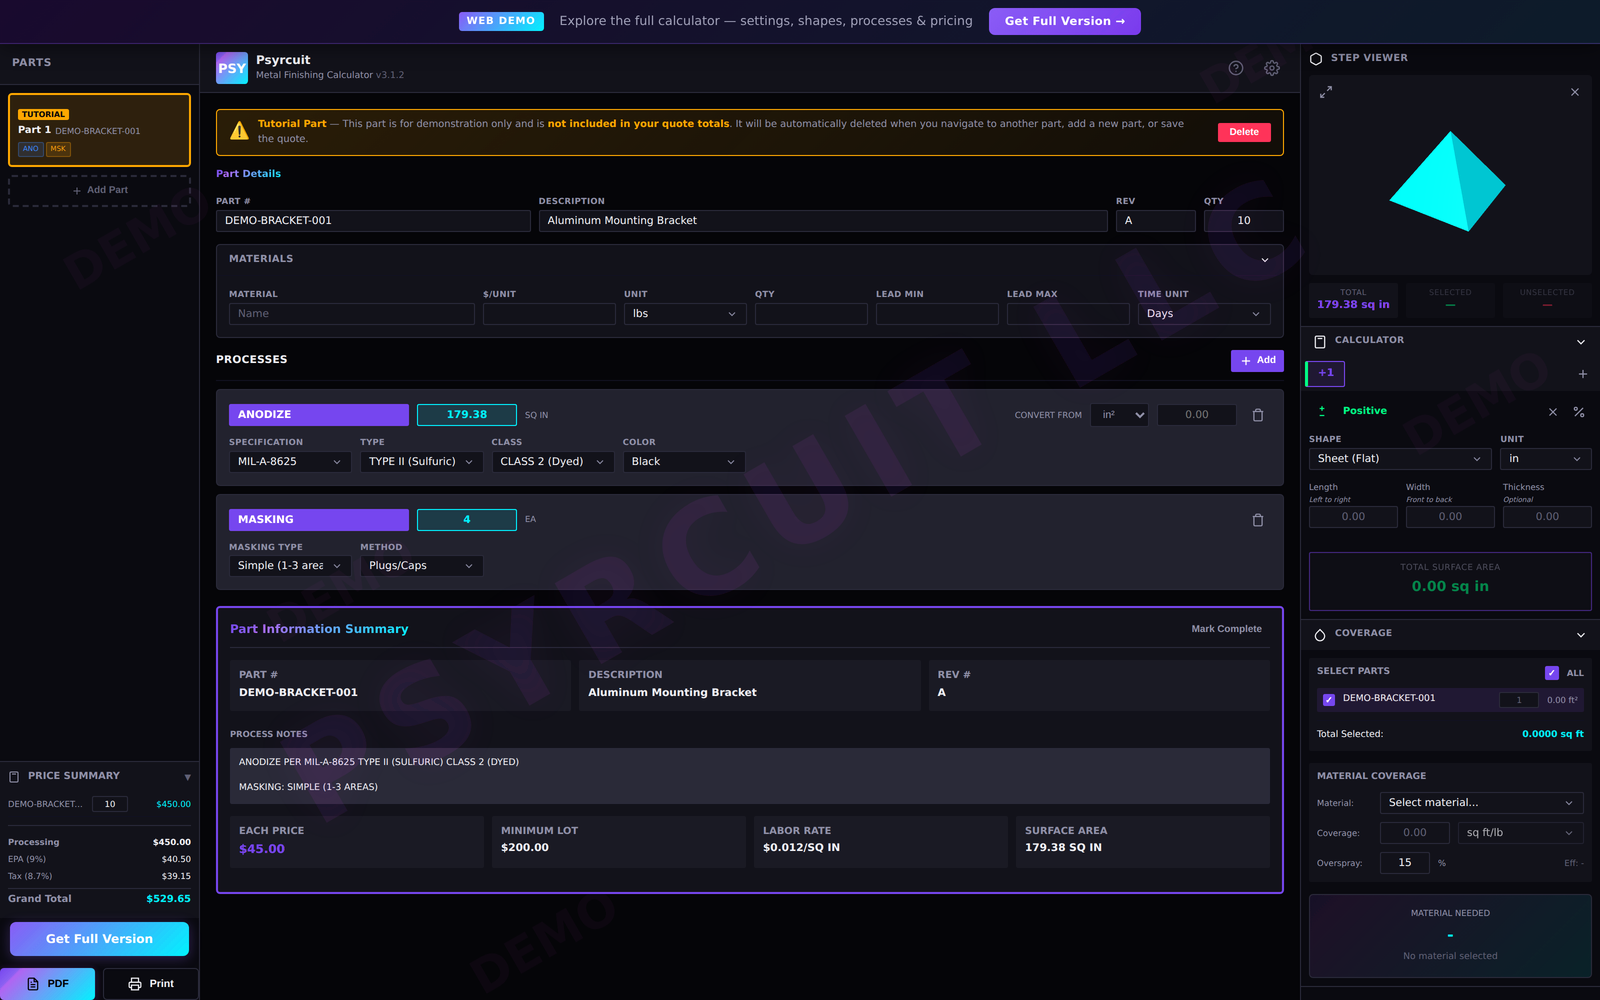Remove the Positive shape entry

click(1553, 412)
